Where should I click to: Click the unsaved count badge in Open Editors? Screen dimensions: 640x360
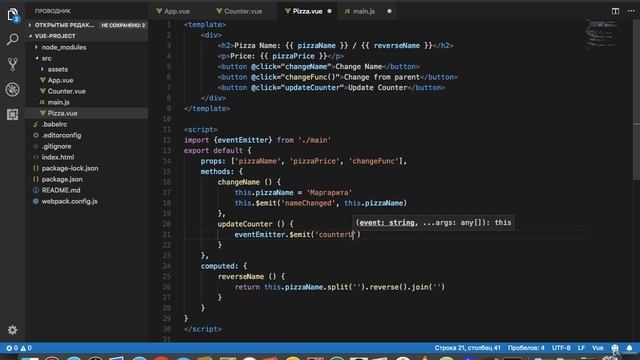[x=123, y=25]
